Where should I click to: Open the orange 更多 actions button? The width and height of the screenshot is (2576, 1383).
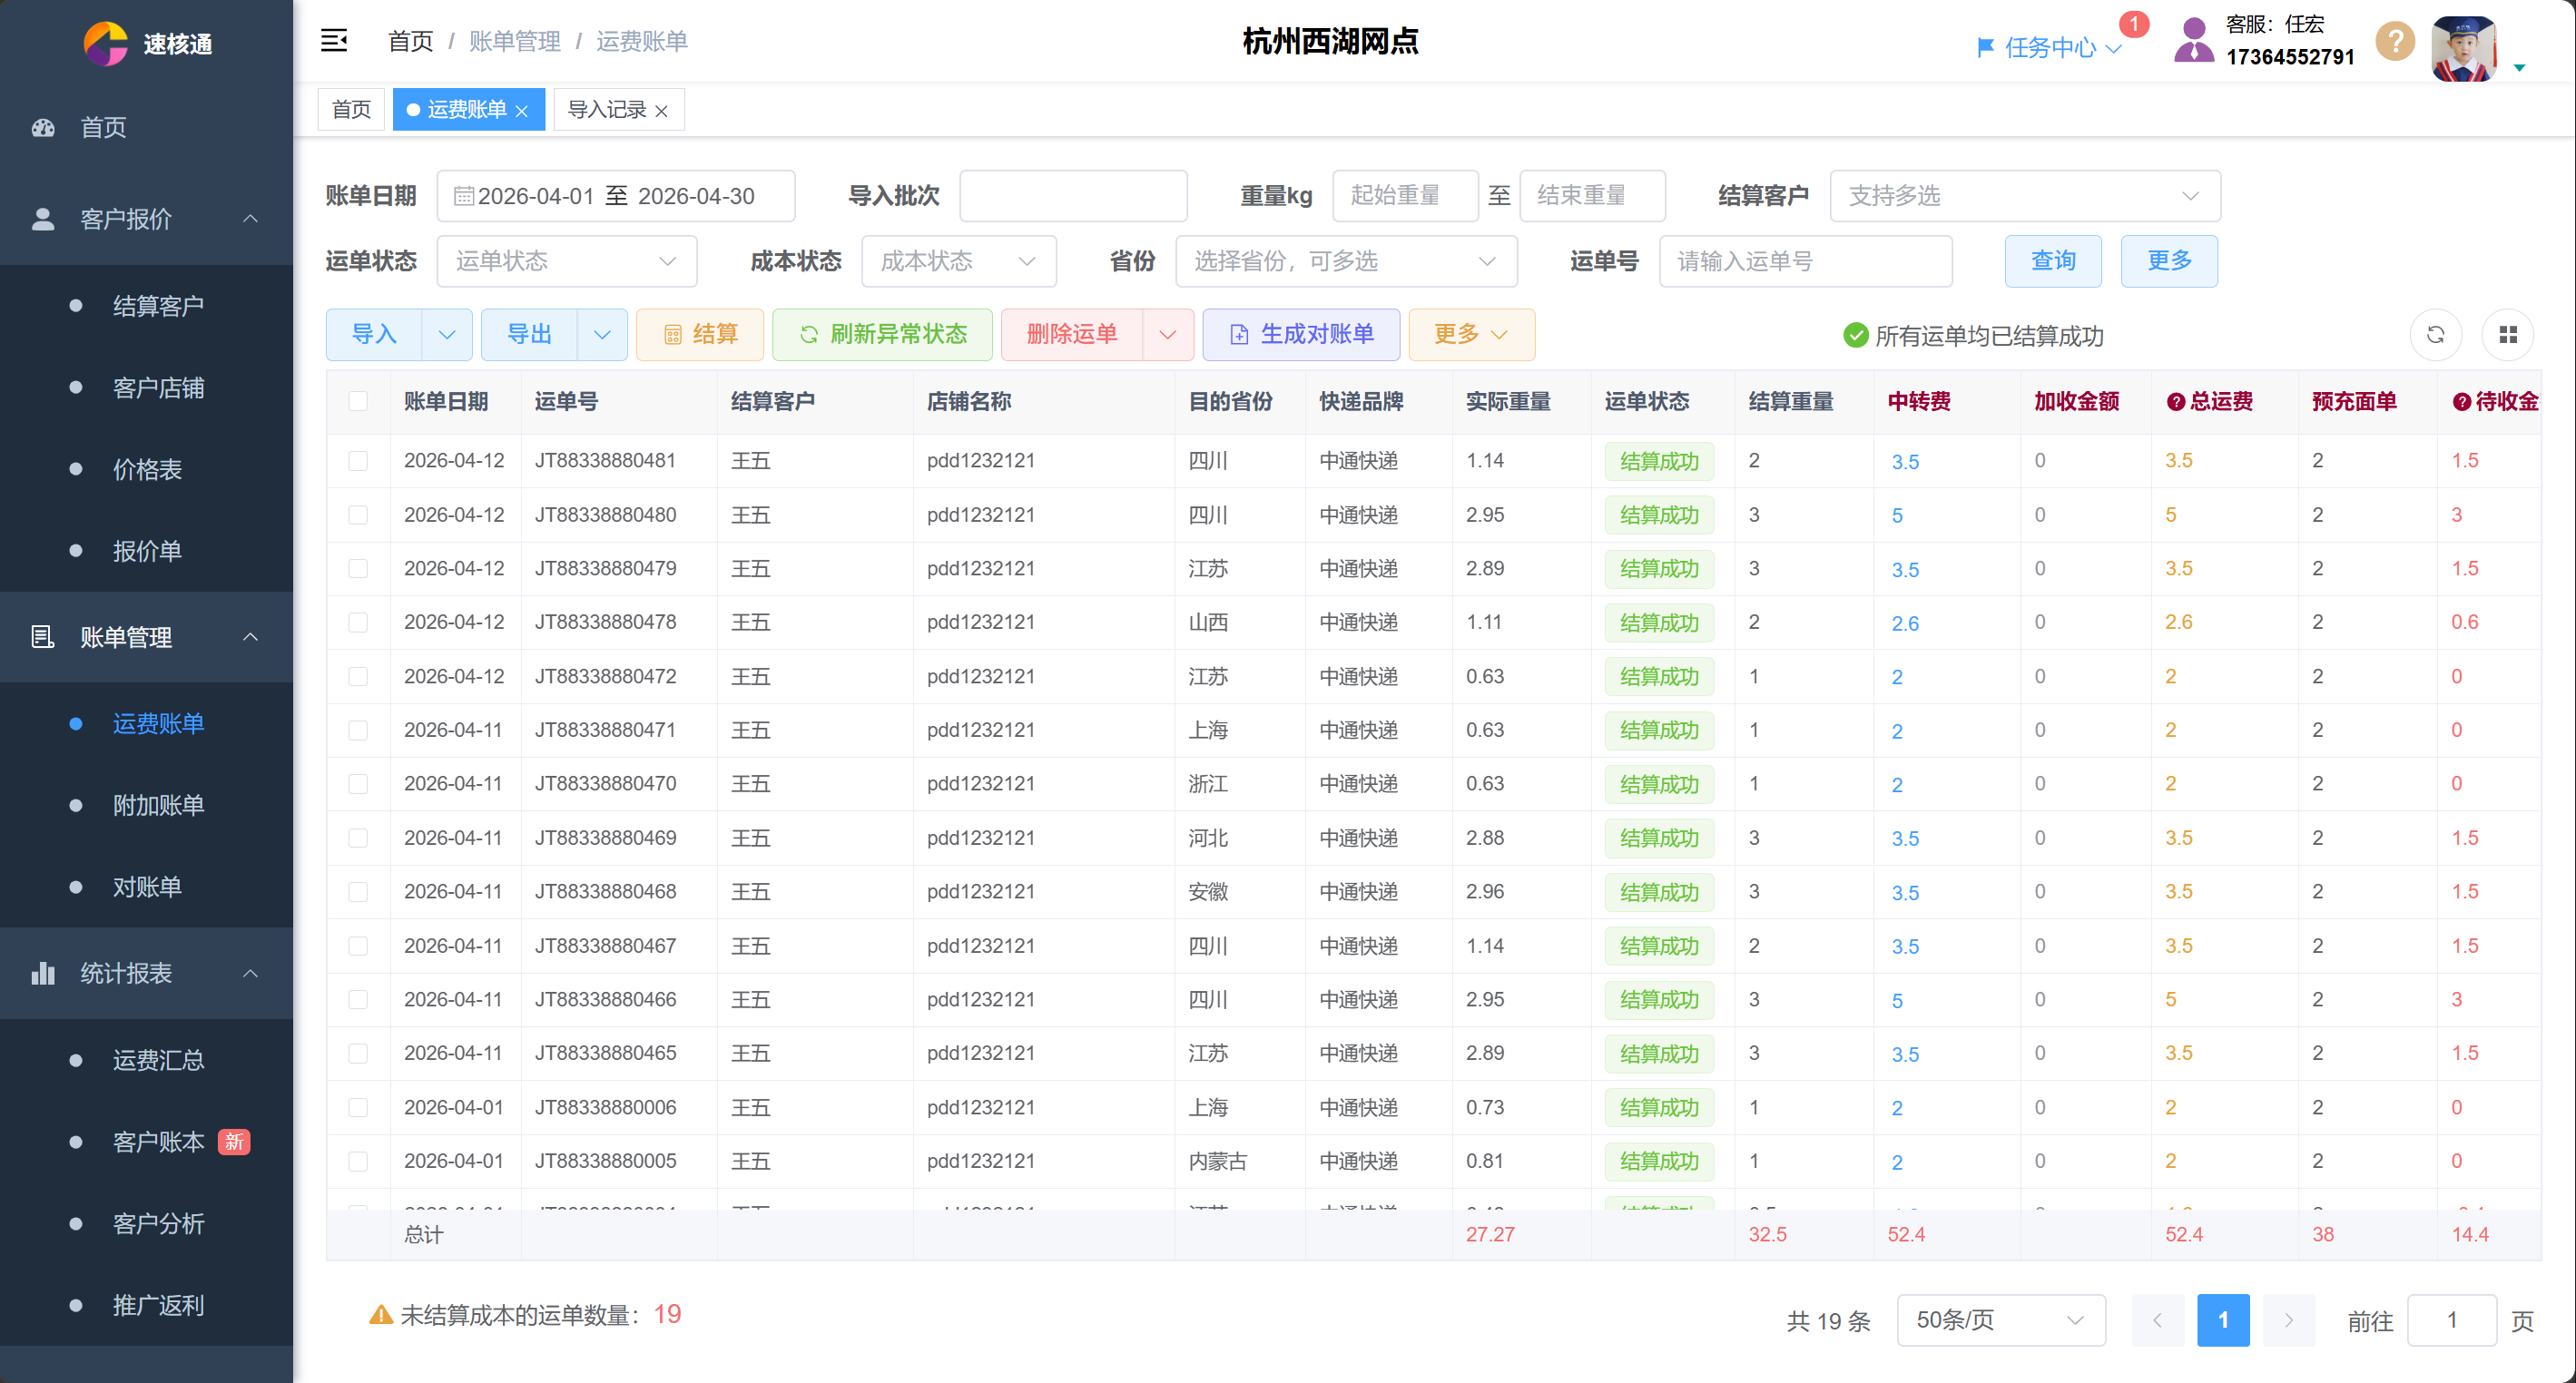(x=1471, y=335)
